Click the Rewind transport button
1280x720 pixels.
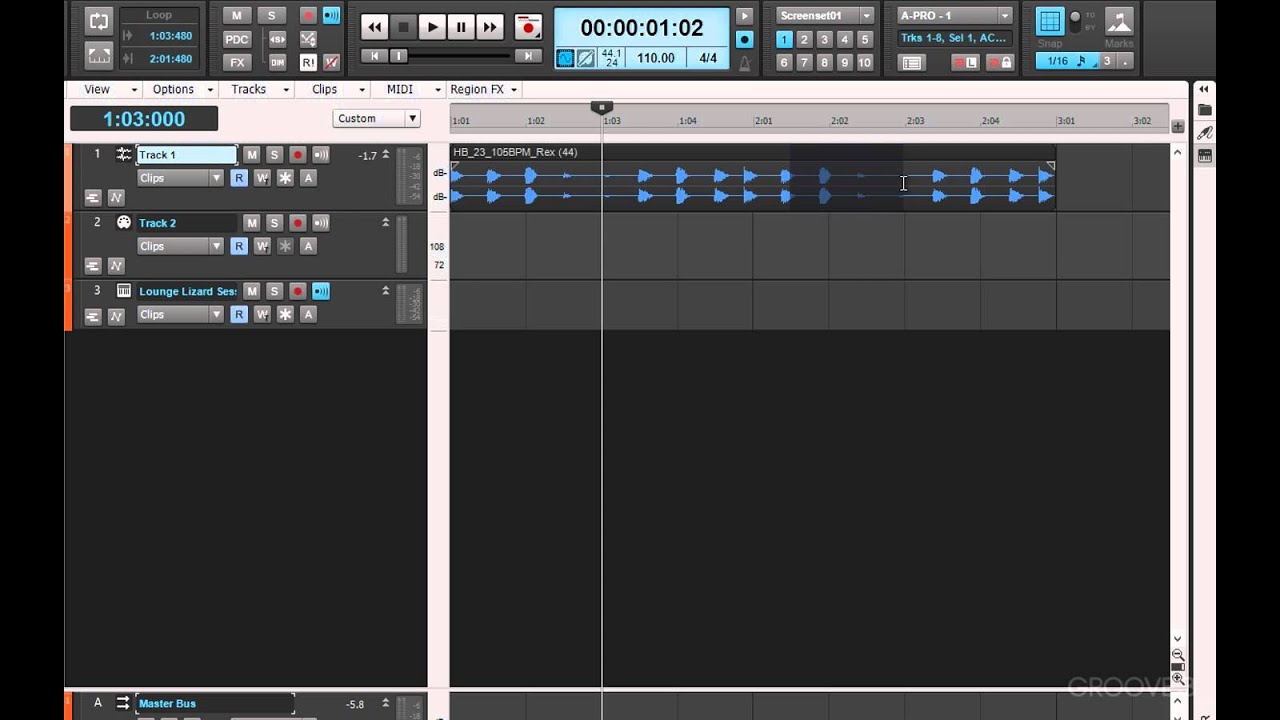(374, 27)
